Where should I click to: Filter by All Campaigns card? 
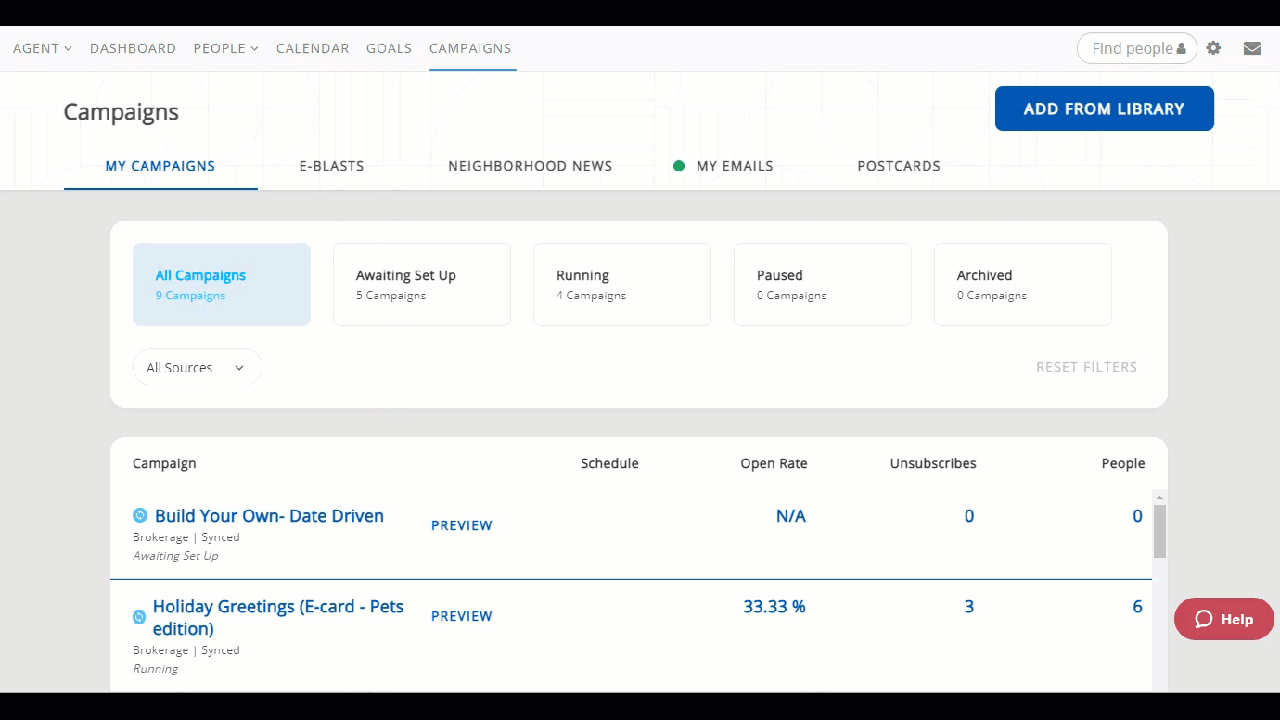click(222, 285)
